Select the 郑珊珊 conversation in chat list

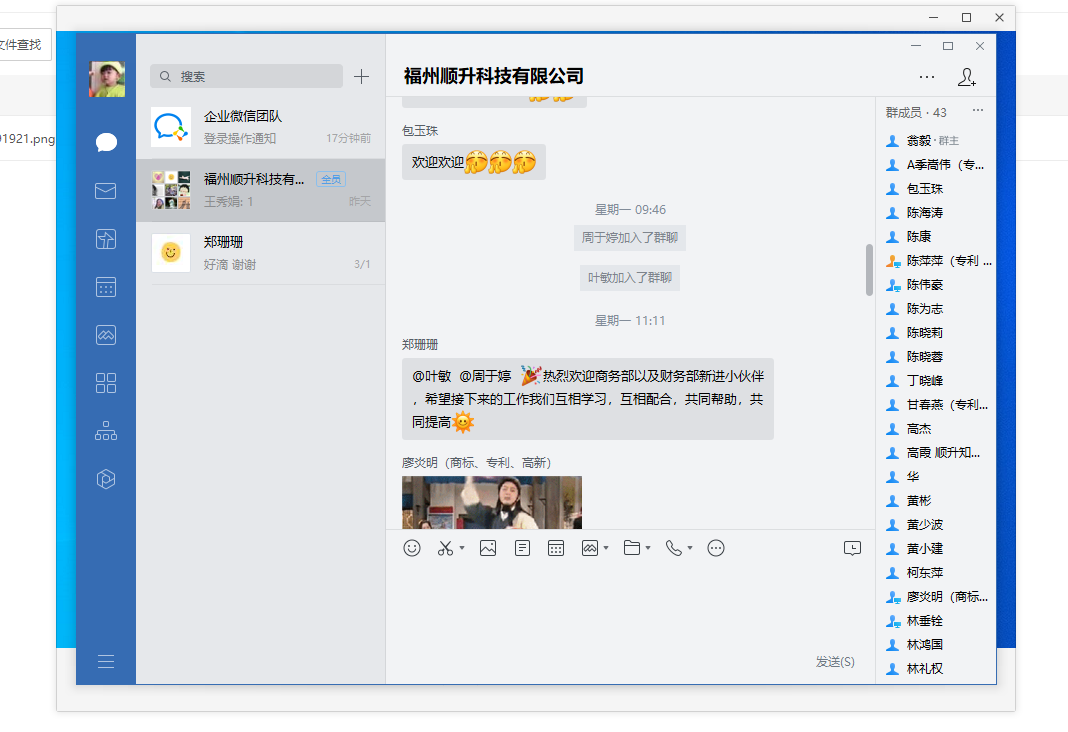pos(260,252)
